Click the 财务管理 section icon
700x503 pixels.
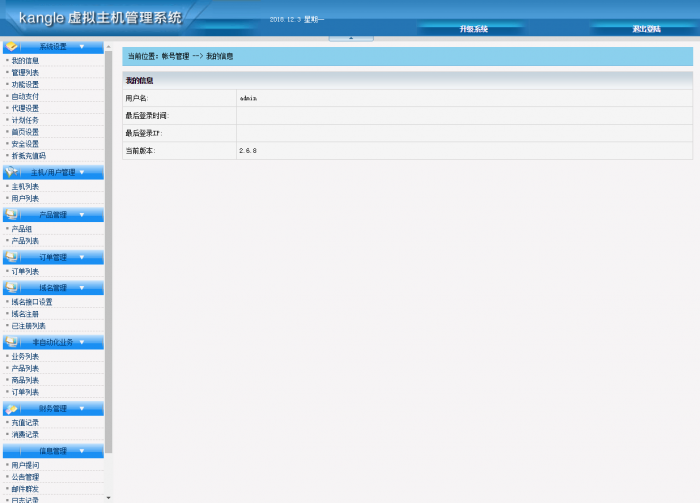[x=11, y=408]
